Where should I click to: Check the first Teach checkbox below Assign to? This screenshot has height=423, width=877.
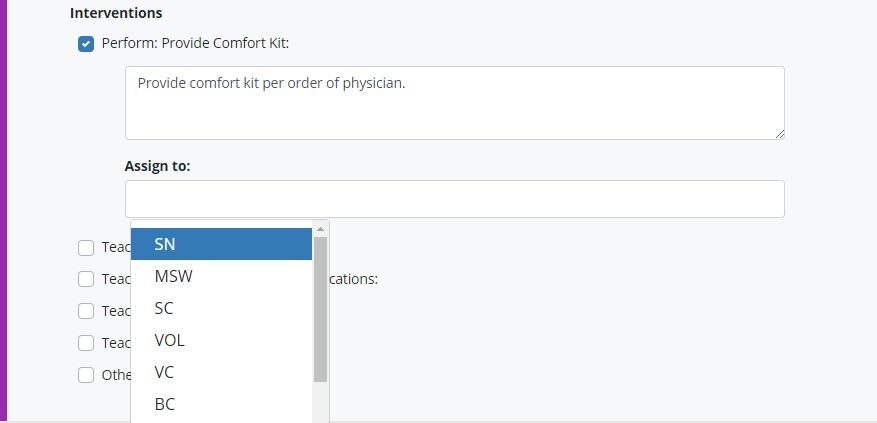tap(86, 248)
